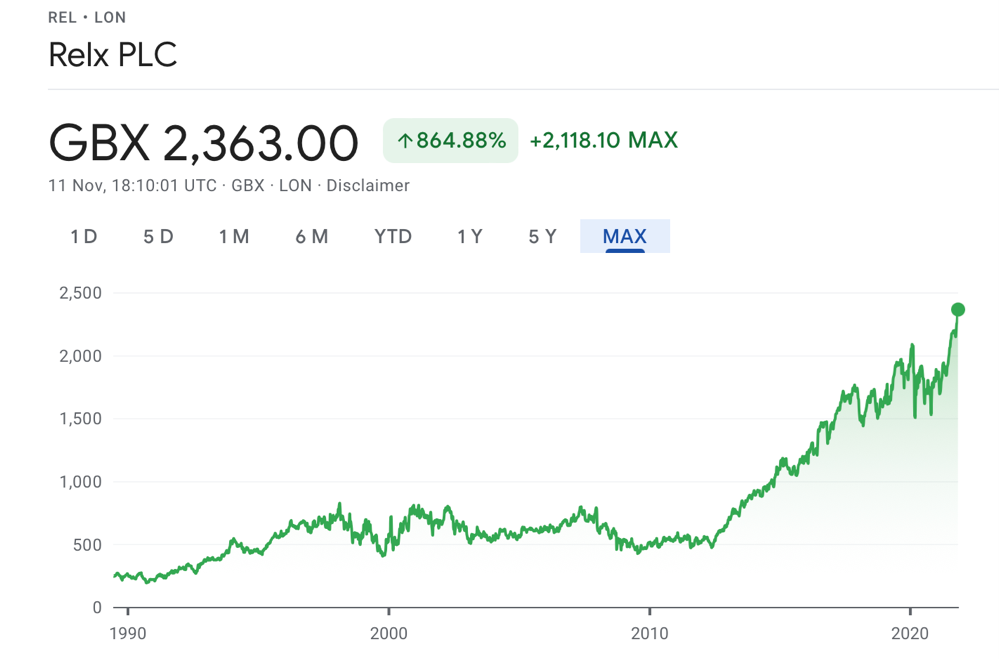Click the REL • LON ticker label
999x659 pixels.
[x=87, y=18]
